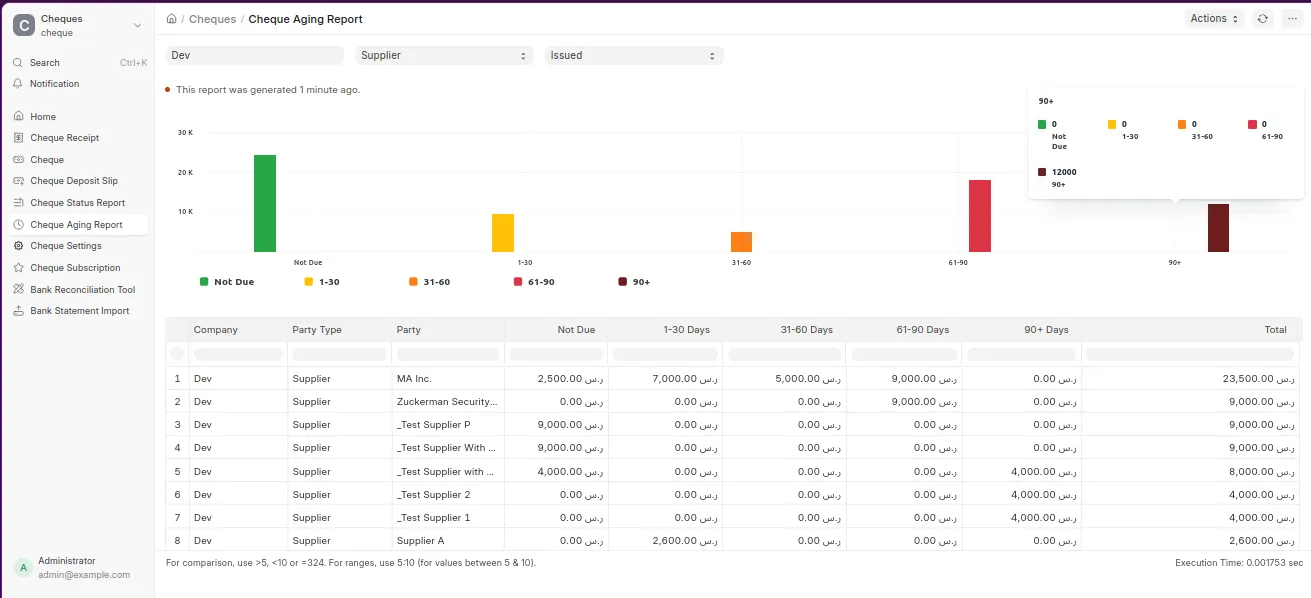The image size is (1311, 598).
Task: Open the Supplier party type dropdown
Action: (444, 56)
